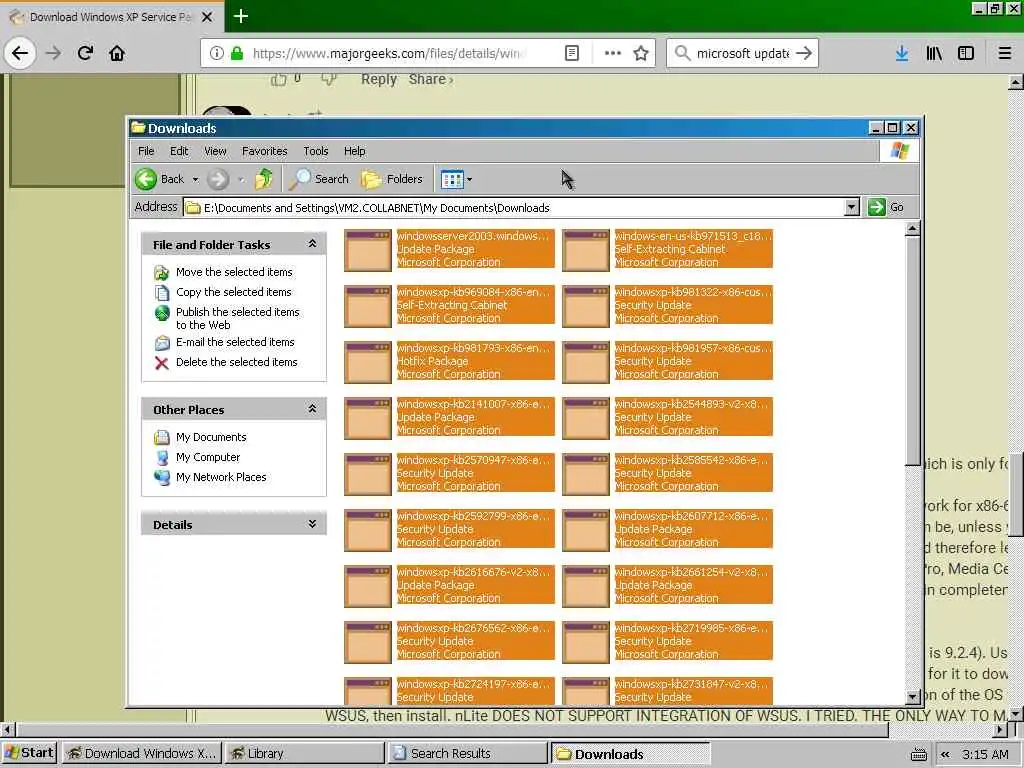Open the Windows Start menu
The image size is (1024, 768).
(x=30, y=753)
